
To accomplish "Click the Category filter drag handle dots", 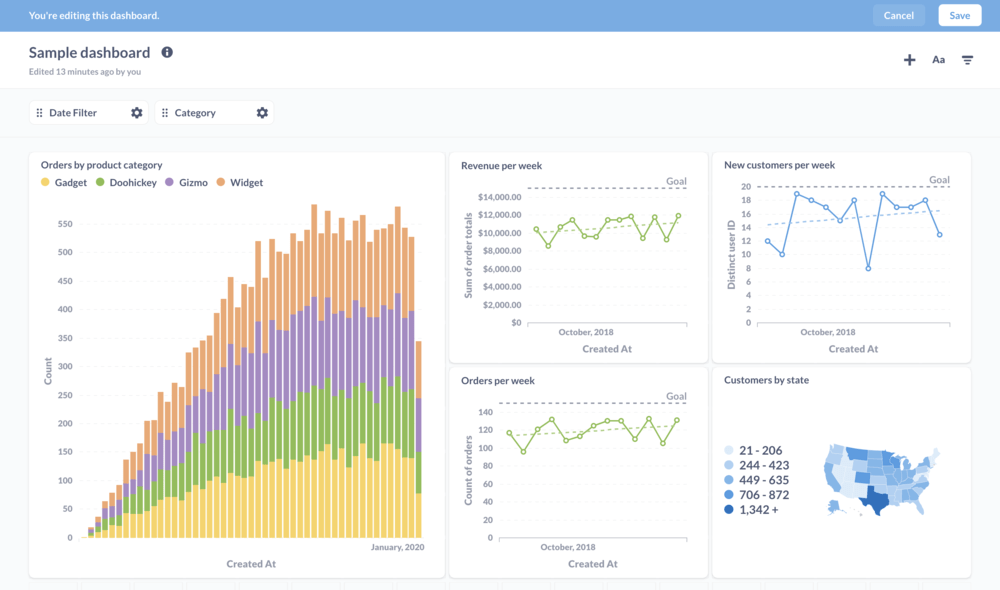I will point(163,113).
